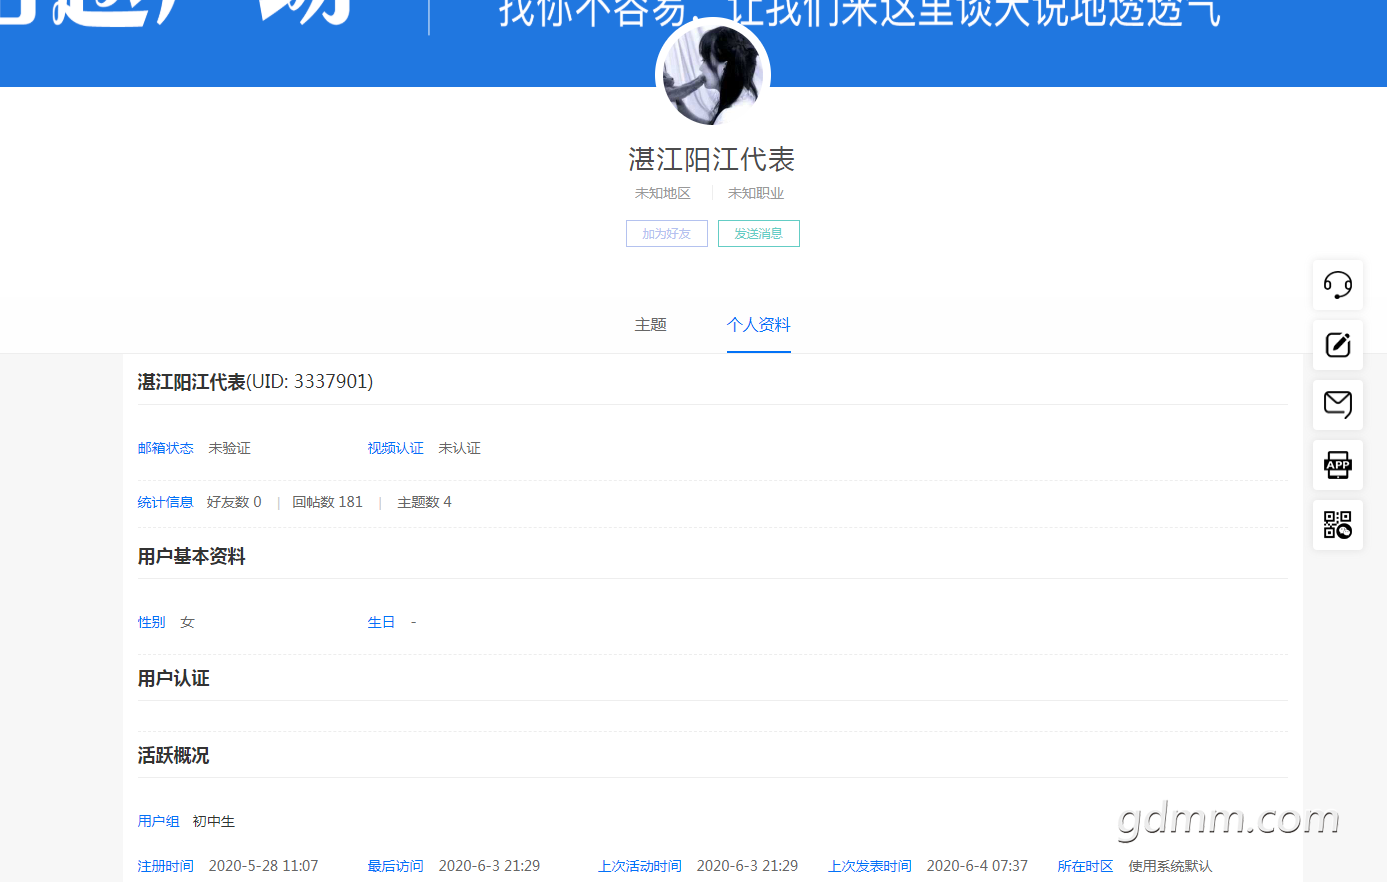The image size is (1387, 882).
Task: Click 上次发表时间 value 2020-6-4 07:37
Action: pos(978,866)
